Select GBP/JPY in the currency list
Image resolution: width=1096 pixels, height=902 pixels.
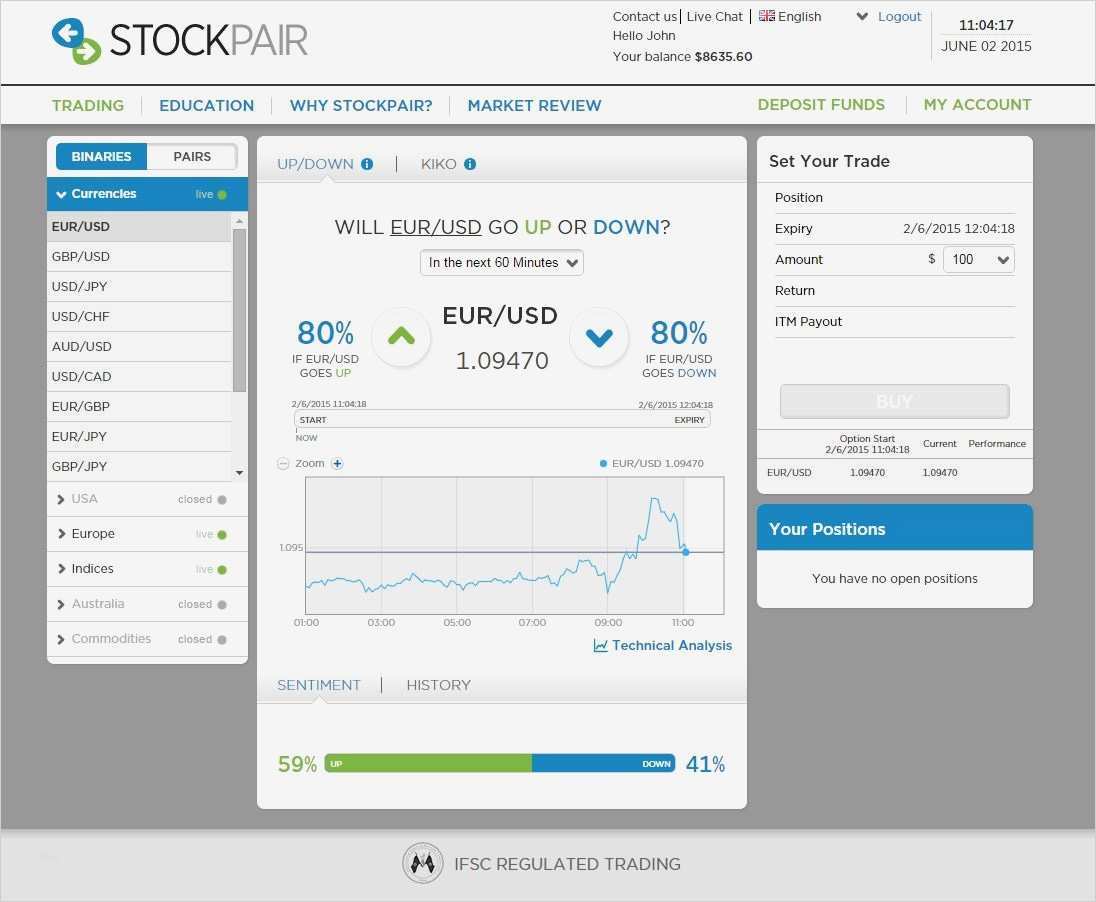(139, 467)
